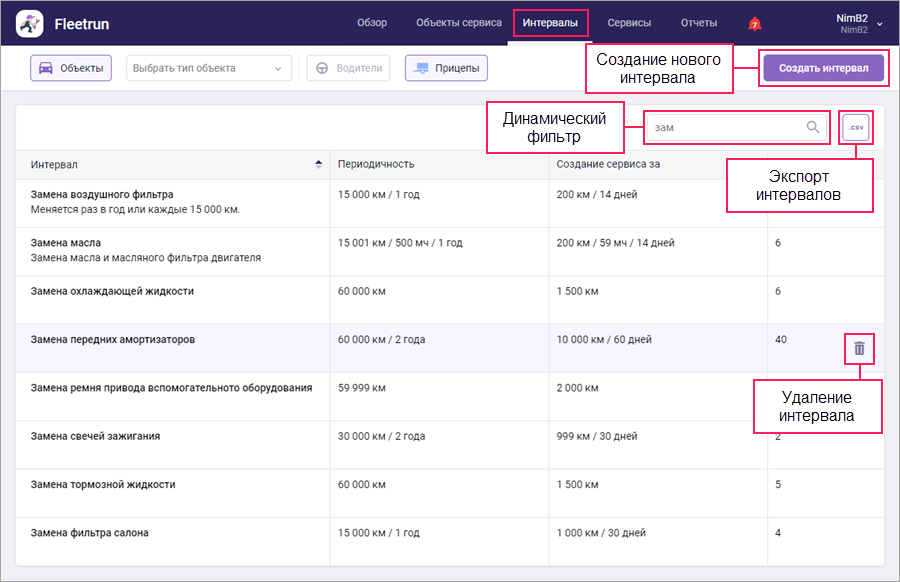900x582 pixels.
Task: Switch to the Обзор tab
Action: click(x=372, y=23)
